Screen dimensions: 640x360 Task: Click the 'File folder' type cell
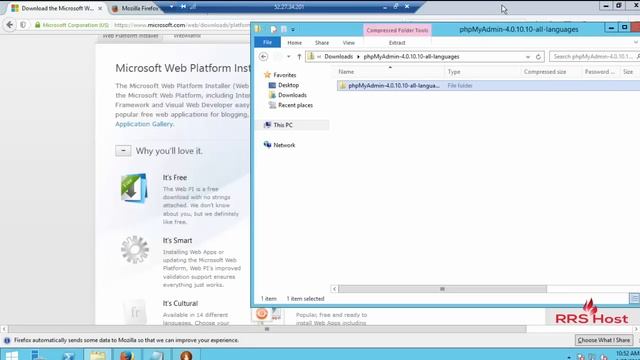tap(460, 86)
